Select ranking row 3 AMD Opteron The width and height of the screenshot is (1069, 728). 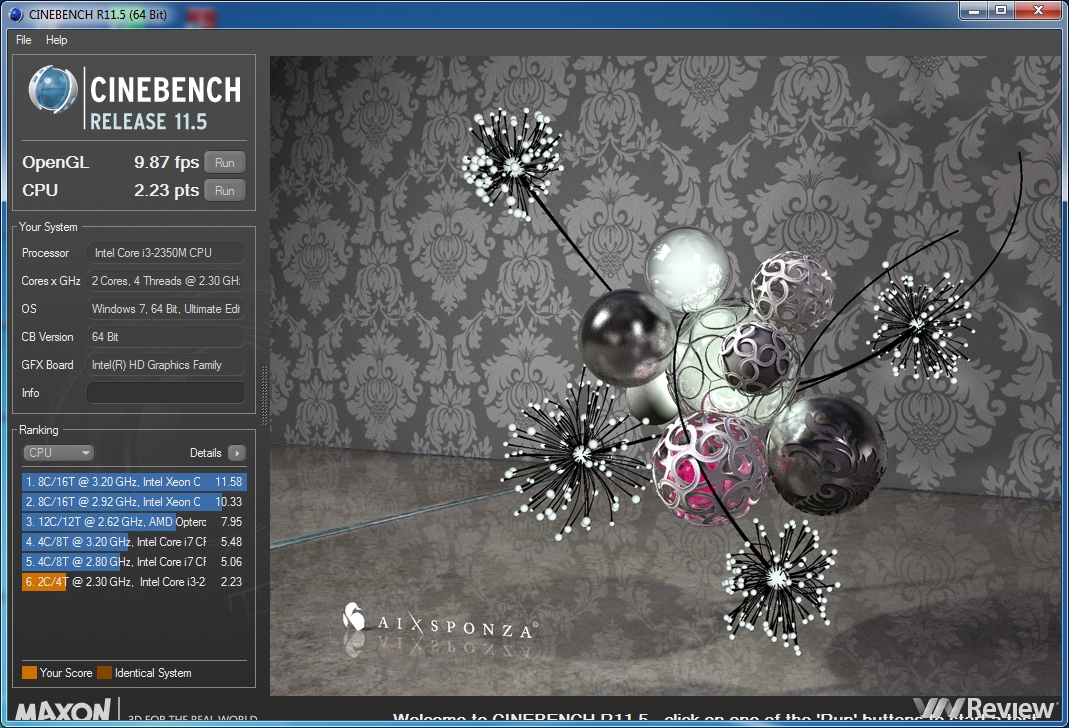click(x=134, y=521)
